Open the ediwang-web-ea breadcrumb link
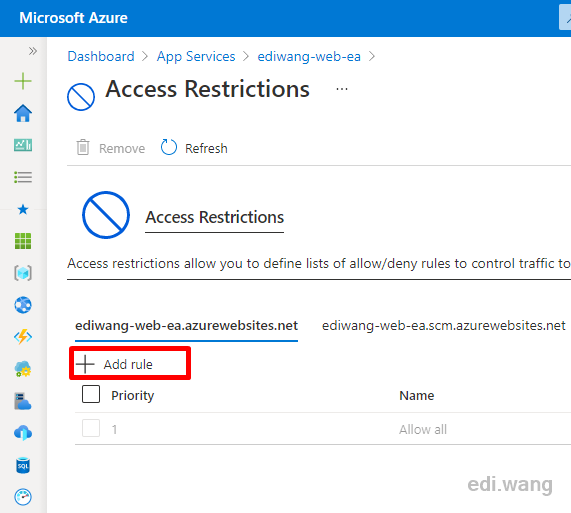Image resolution: width=571 pixels, height=513 pixels. coord(309,56)
